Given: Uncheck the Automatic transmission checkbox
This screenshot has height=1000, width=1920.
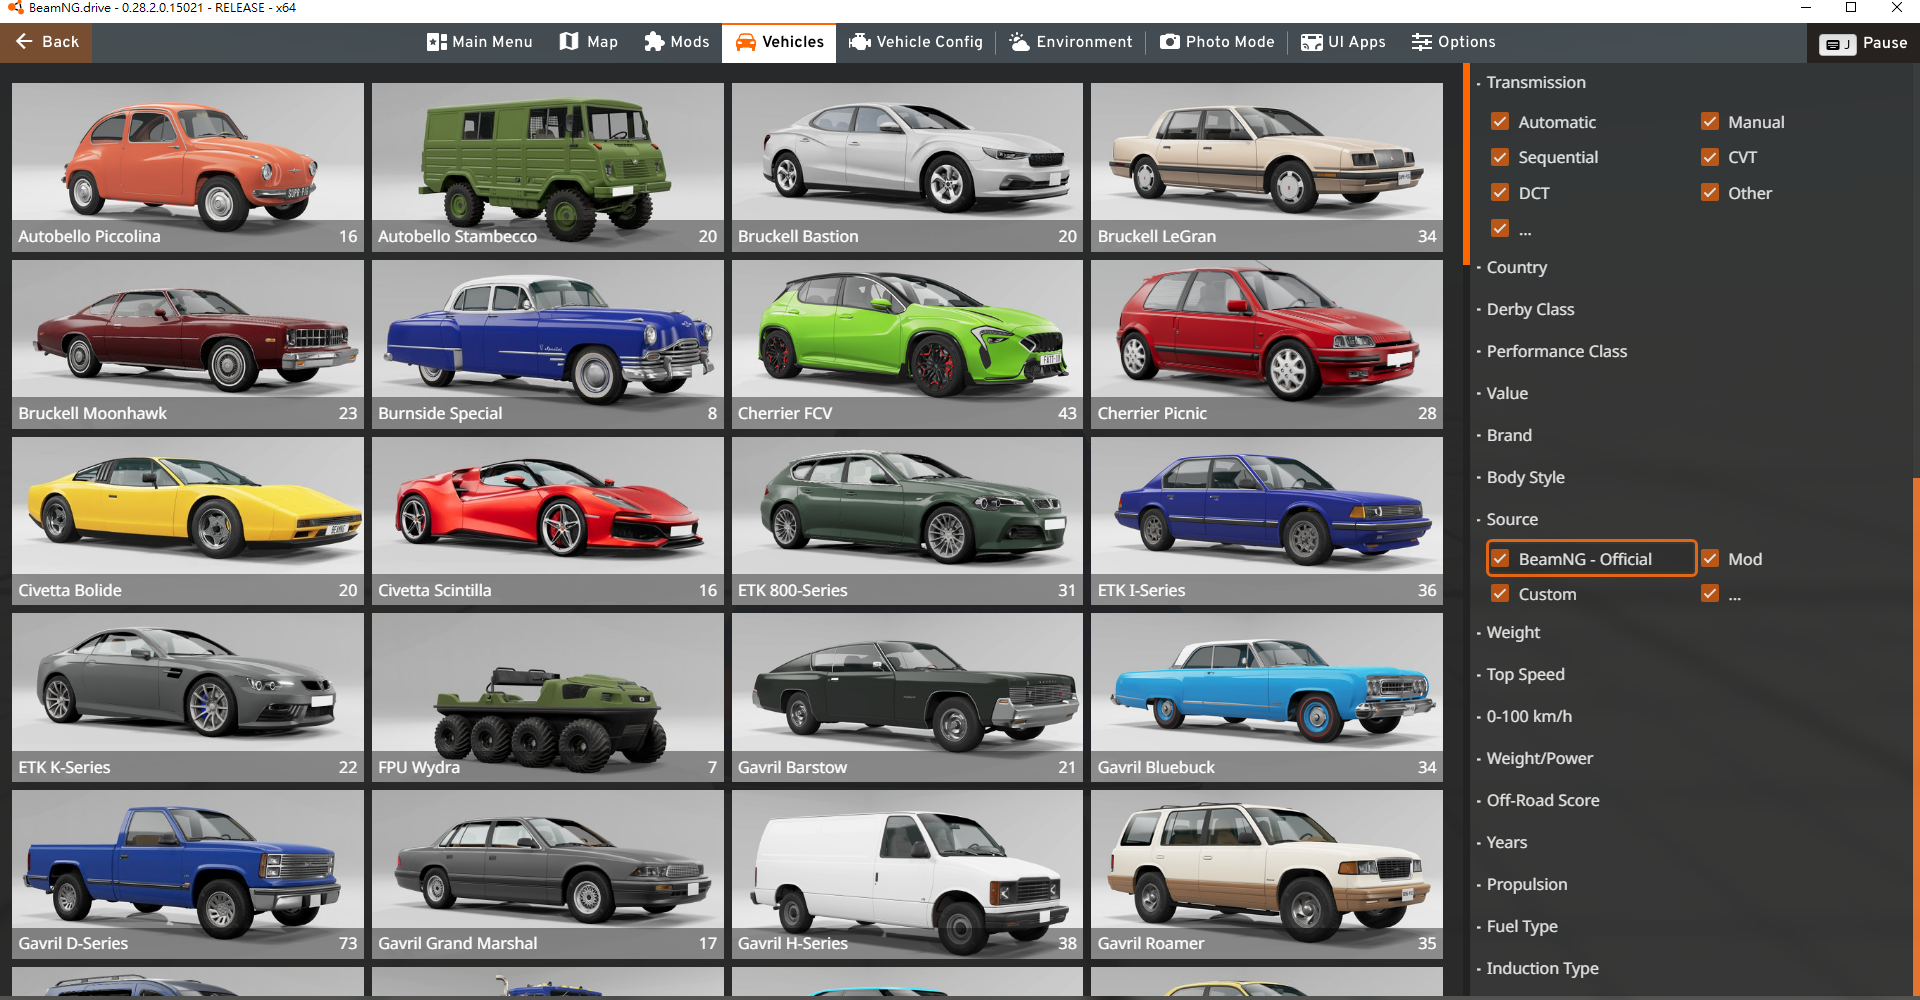Looking at the screenshot, I should [x=1500, y=122].
